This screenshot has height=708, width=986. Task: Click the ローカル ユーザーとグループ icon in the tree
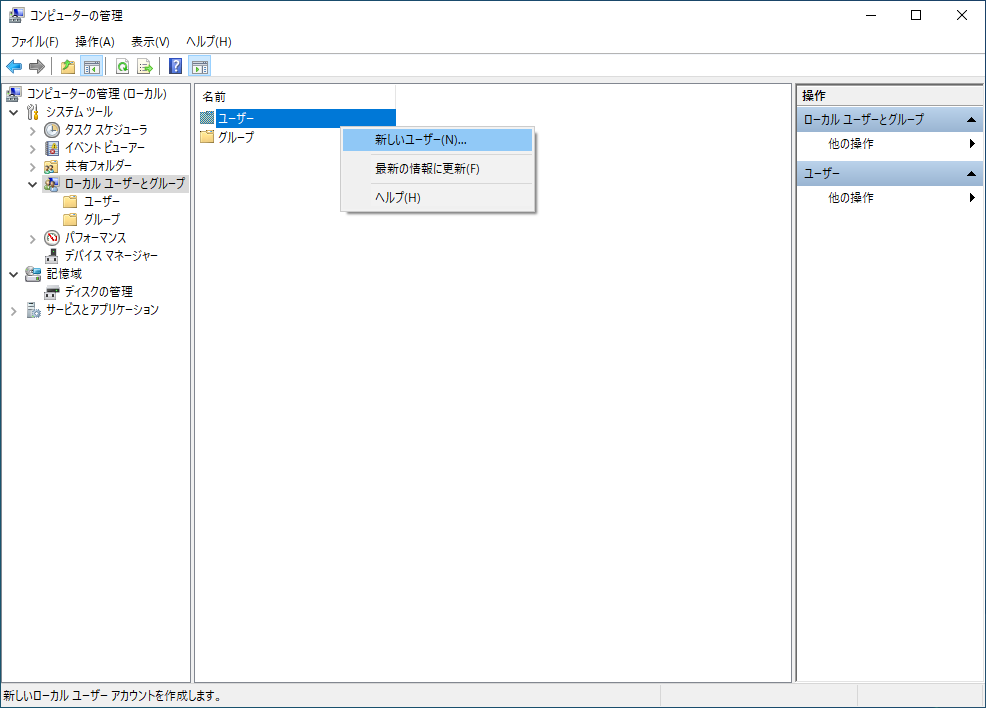[x=52, y=184]
